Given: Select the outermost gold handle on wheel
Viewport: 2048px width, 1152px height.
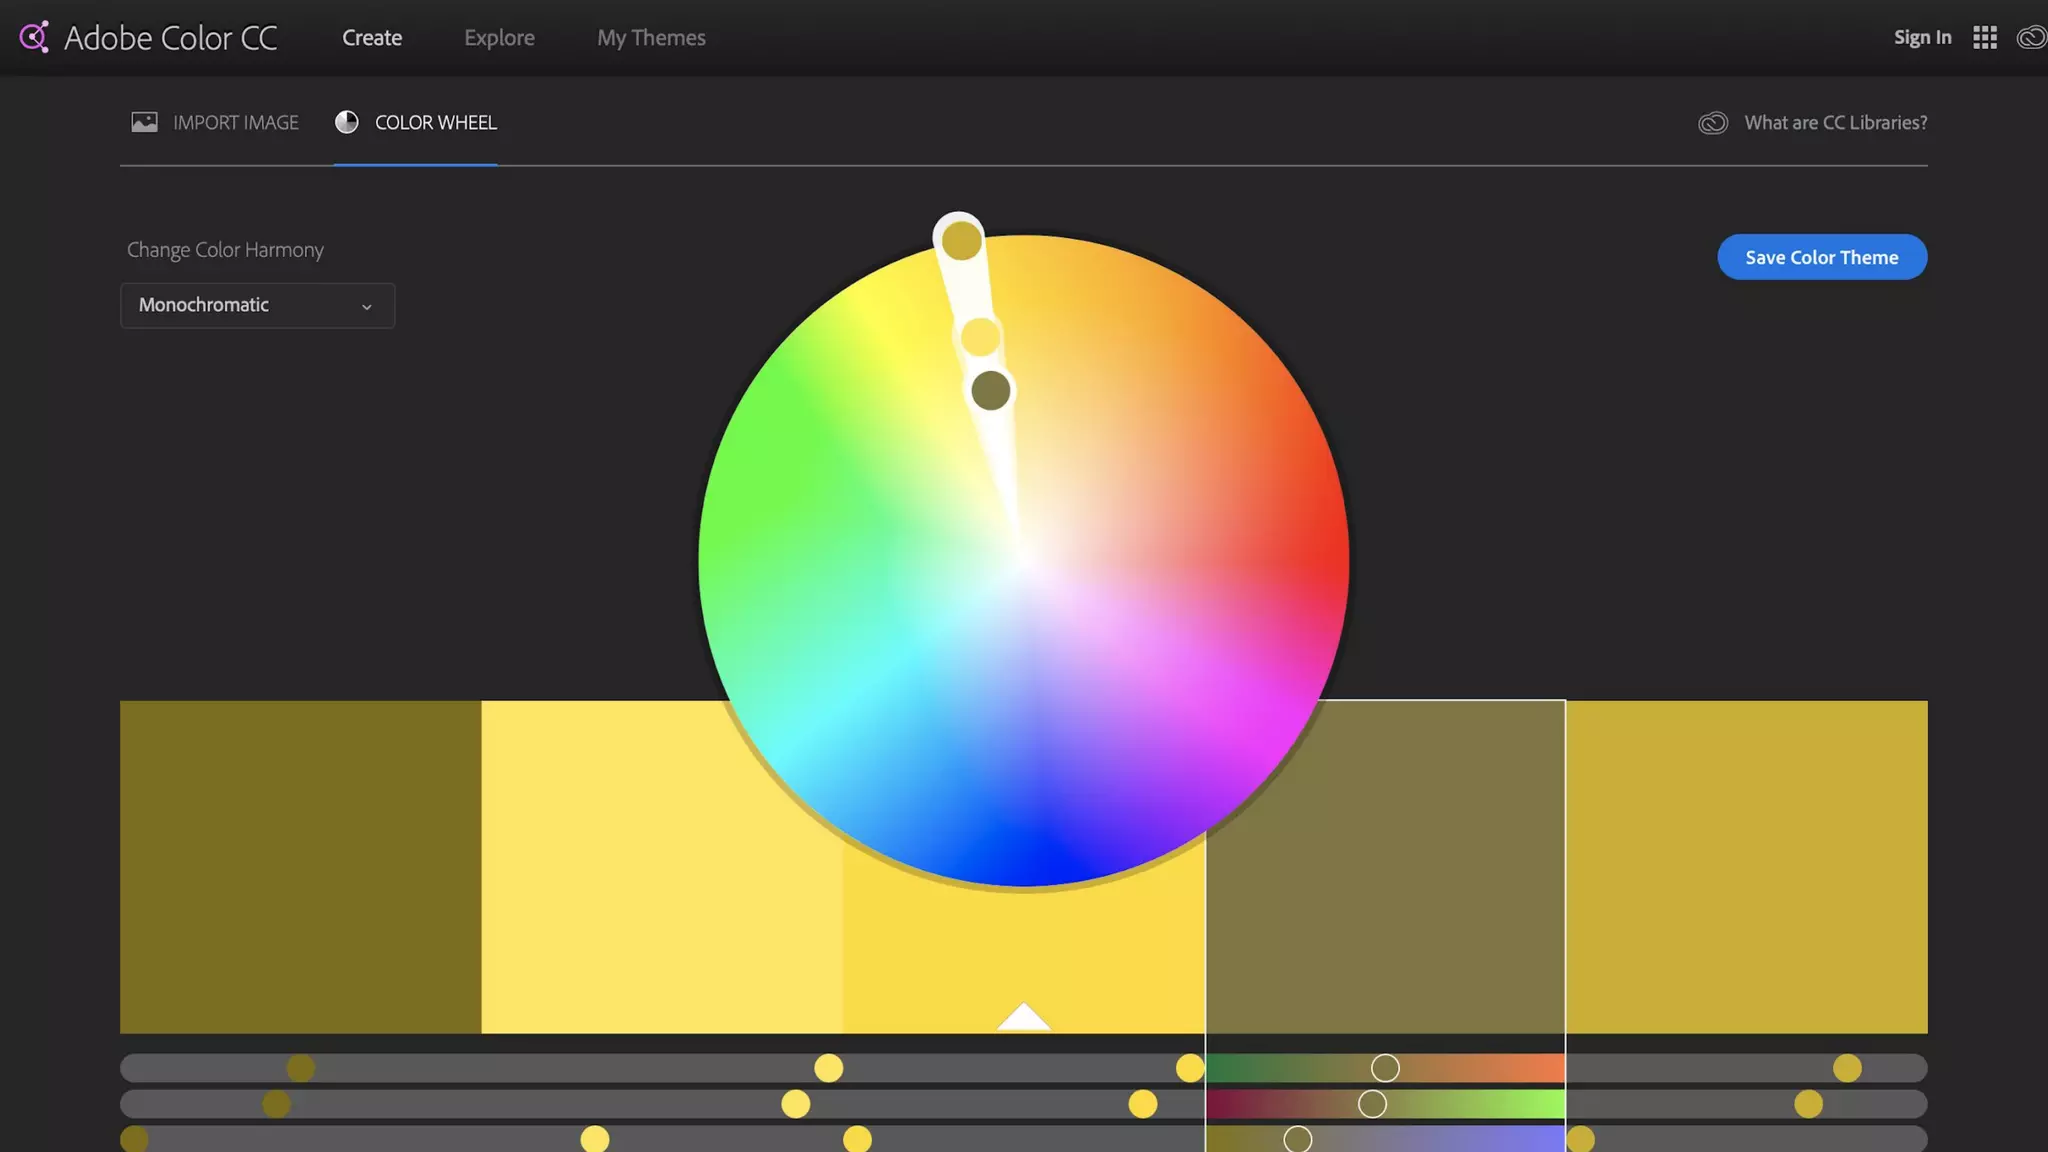Looking at the screenshot, I should [961, 241].
